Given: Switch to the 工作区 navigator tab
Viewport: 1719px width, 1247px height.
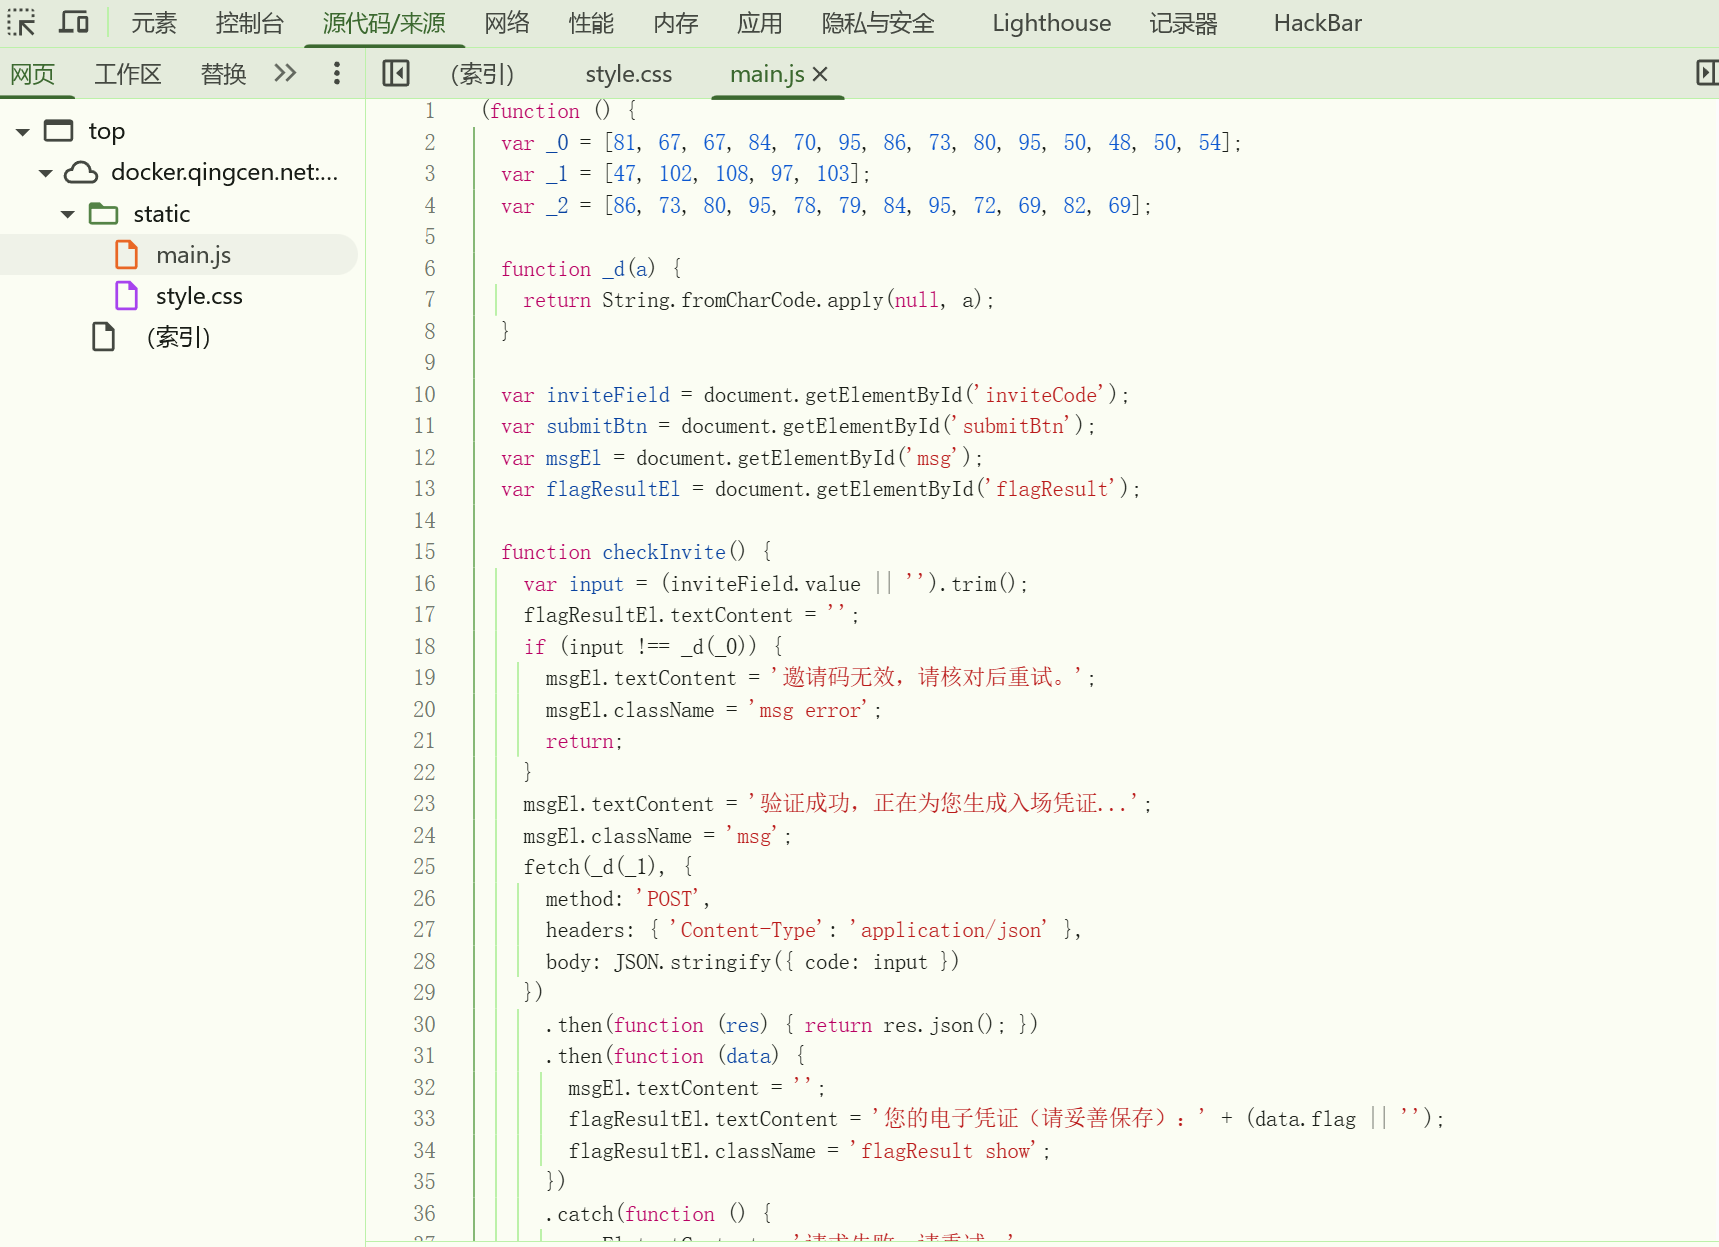Looking at the screenshot, I should click(127, 74).
